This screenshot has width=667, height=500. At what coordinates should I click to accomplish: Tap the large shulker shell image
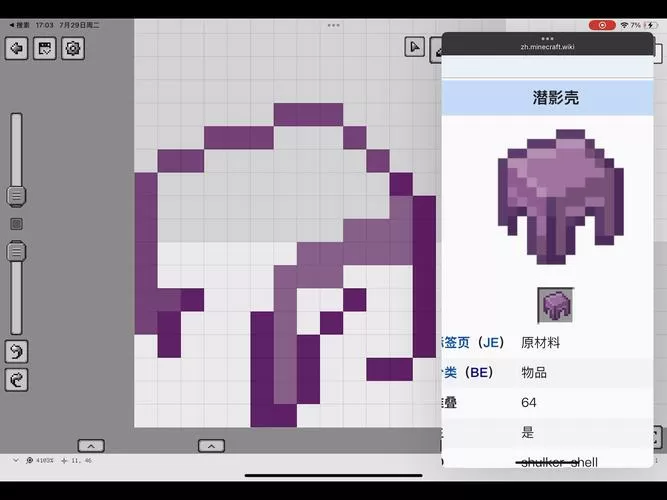pyautogui.click(x=561, y=197)
